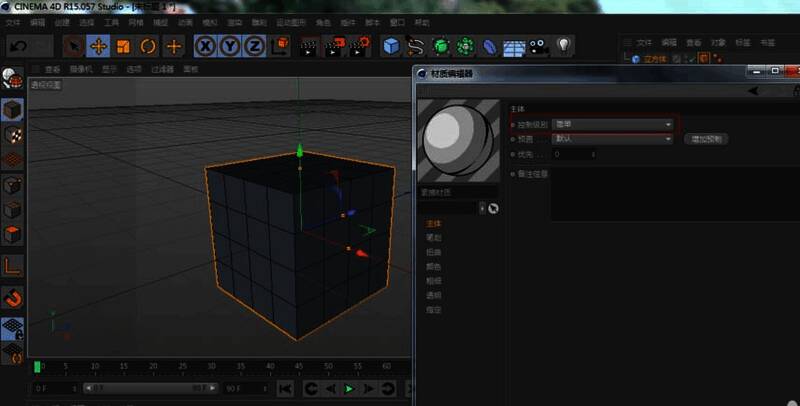Click the light bulb Light icon
This screenshot has height=406, width=800.
click(x=564, y=46)
